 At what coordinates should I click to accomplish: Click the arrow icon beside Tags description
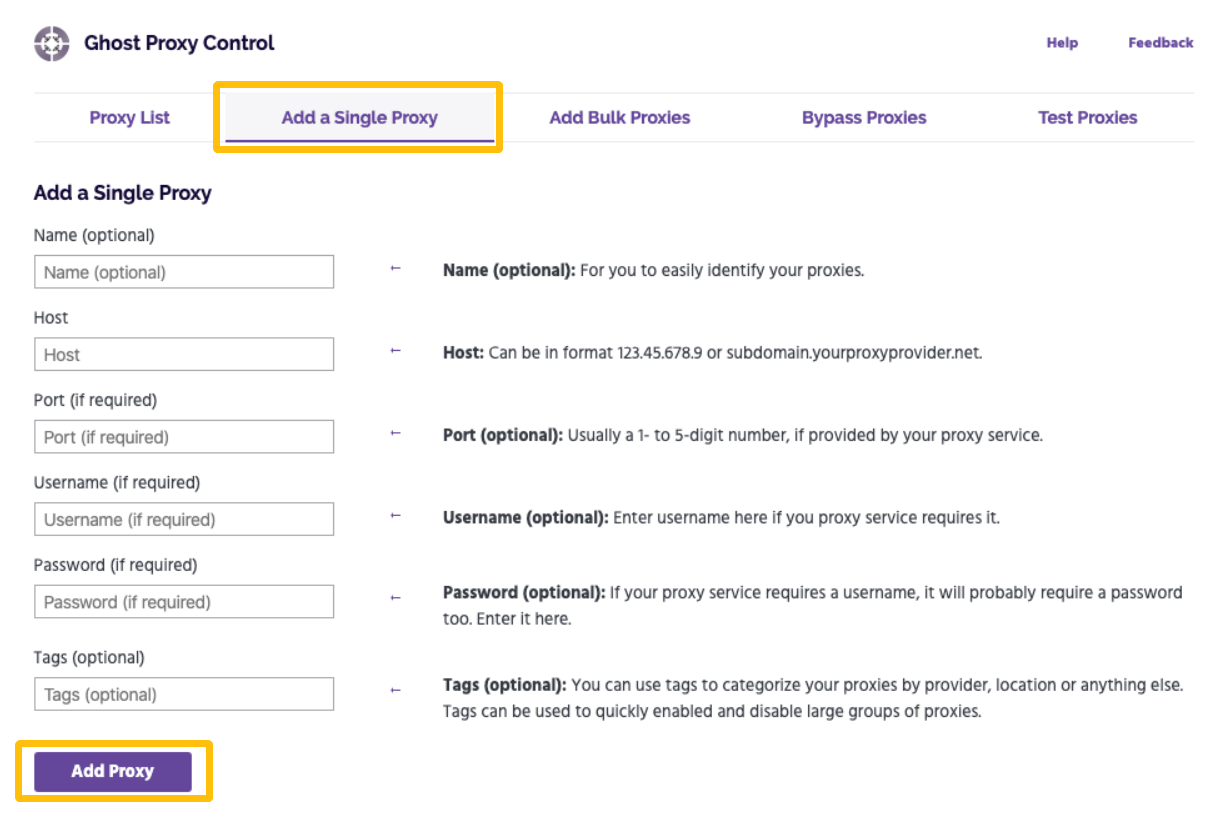pyautogui.click(x=394, y=688)
